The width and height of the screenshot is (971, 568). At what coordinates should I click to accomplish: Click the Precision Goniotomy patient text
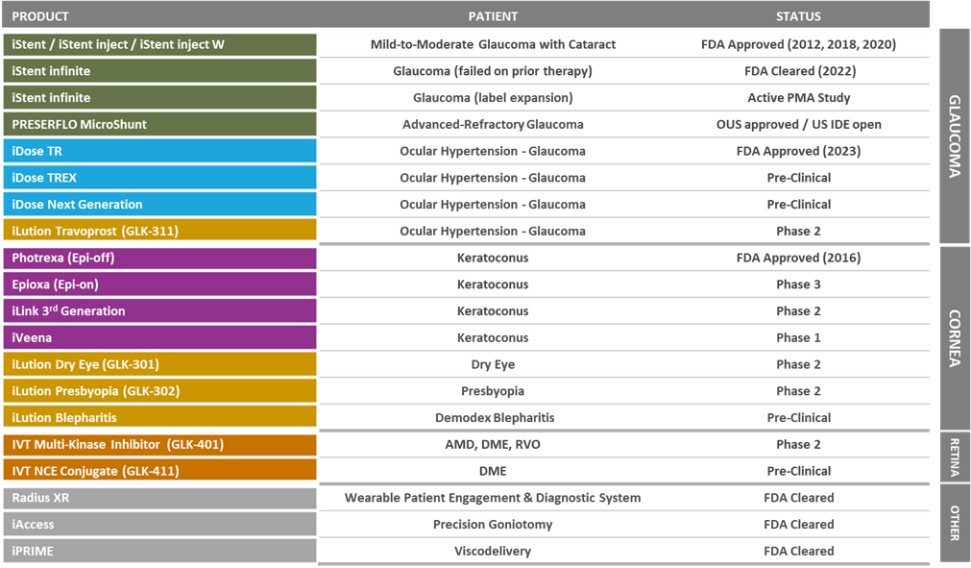point(493,524)
